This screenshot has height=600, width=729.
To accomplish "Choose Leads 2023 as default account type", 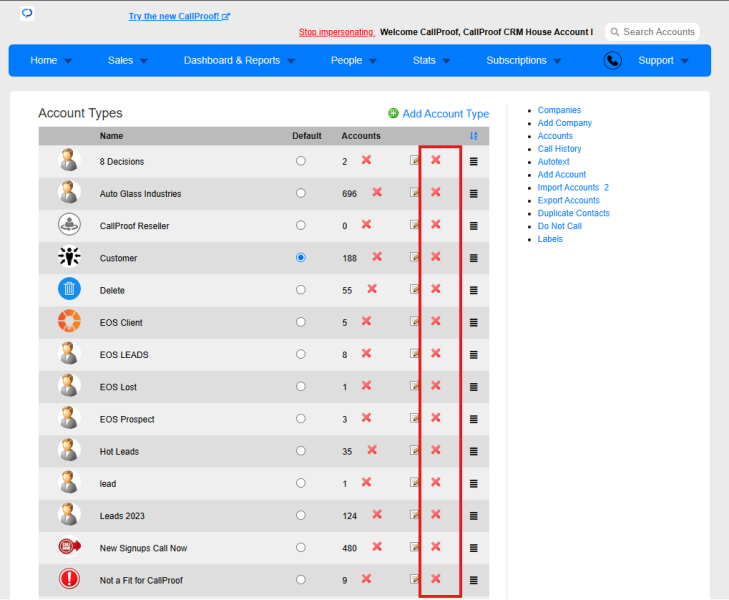I will (301, 515).
